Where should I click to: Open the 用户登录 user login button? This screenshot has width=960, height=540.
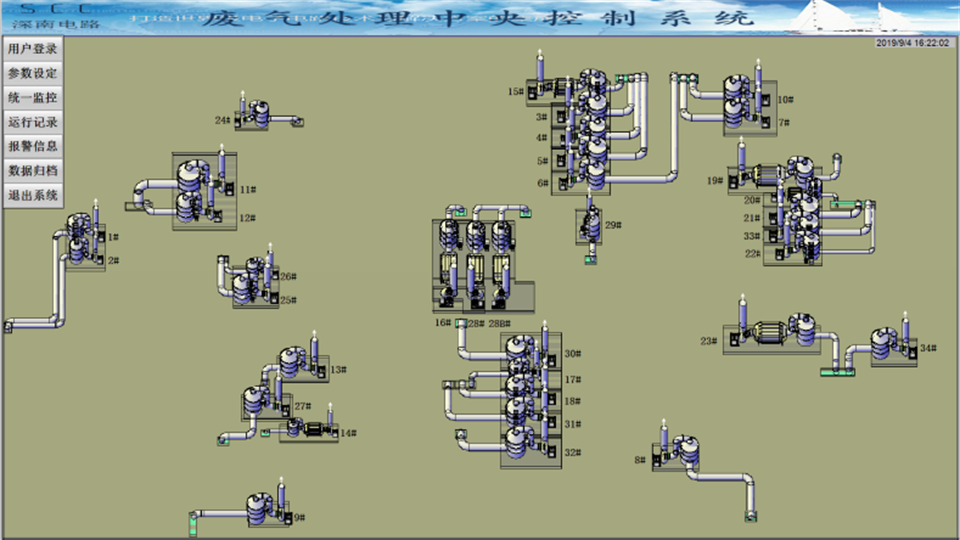(x=33, y=48)
